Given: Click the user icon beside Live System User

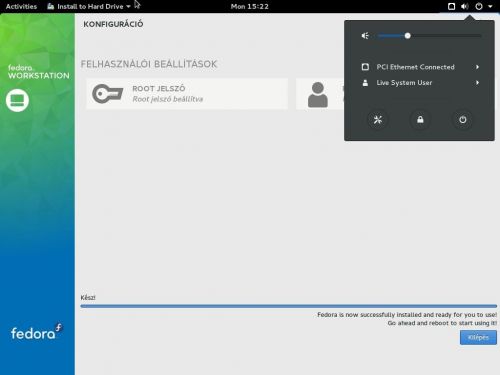Looking at the screenshot, I should coord(365,83).
